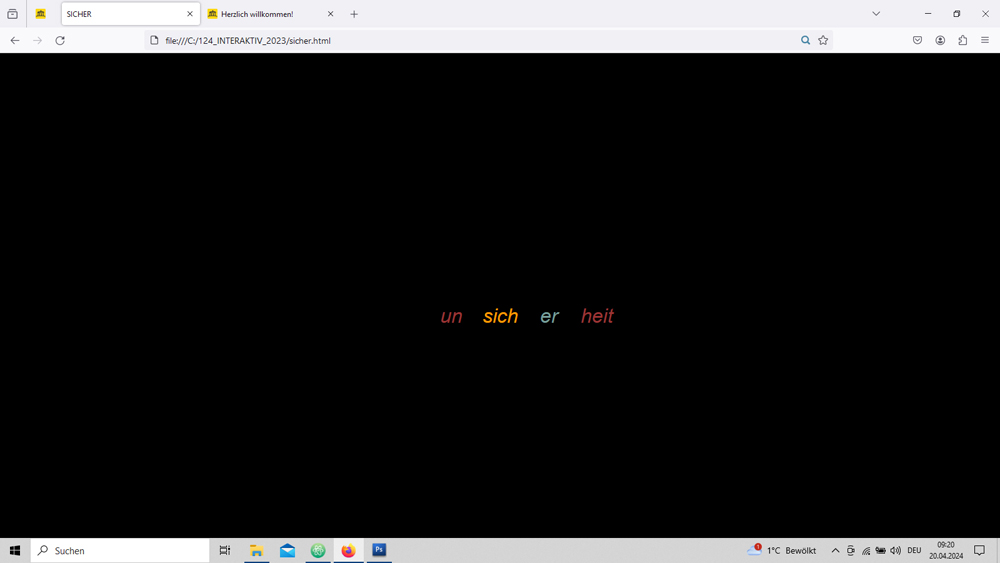1000x563 pixels.
Task: Click the file page info icon in URL bar
Action: click(x=154, y=40)
